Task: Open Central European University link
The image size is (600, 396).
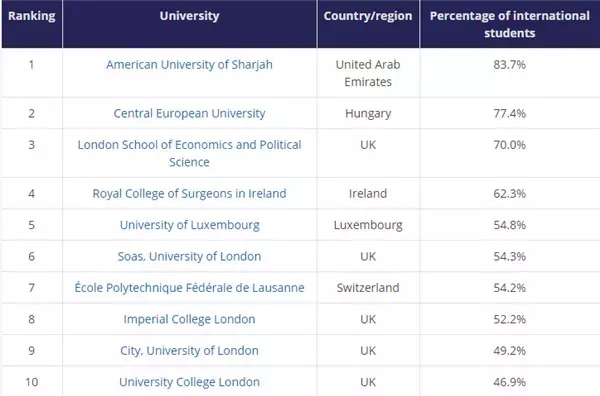Action: 189,113
